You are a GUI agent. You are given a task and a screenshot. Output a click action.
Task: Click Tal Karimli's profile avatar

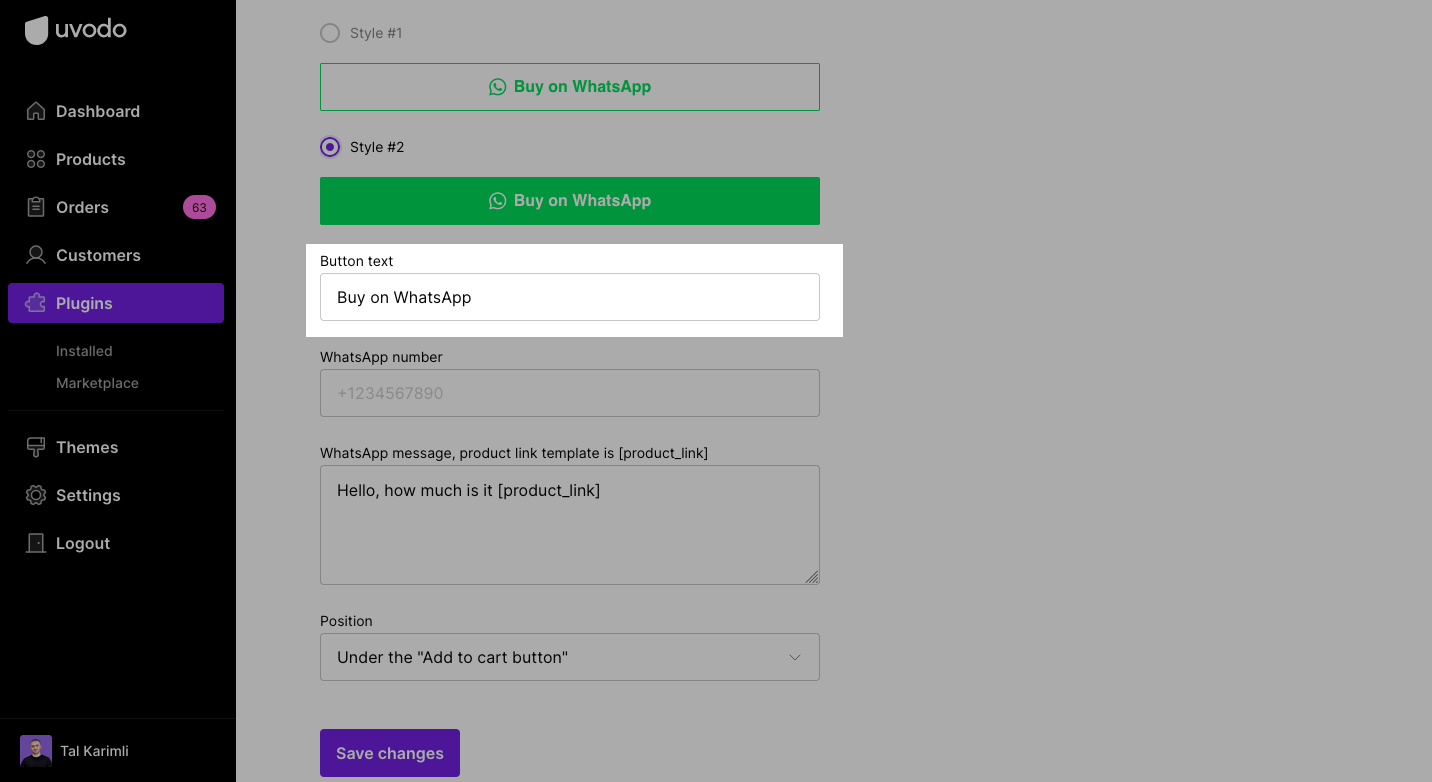[x=36, y=751]
